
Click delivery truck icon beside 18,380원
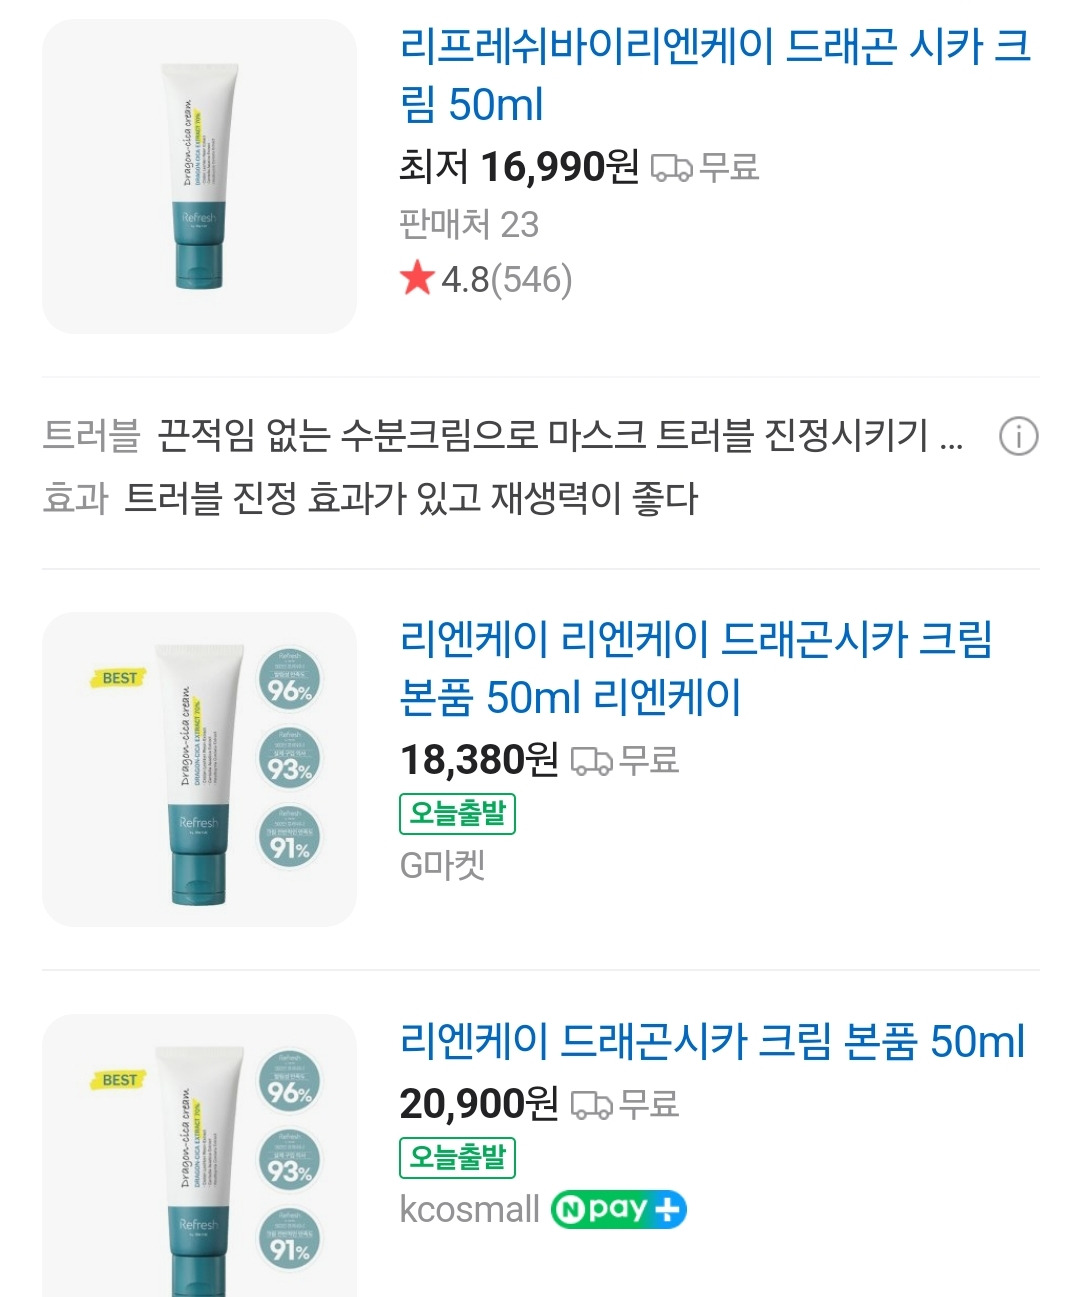point(591,762)
